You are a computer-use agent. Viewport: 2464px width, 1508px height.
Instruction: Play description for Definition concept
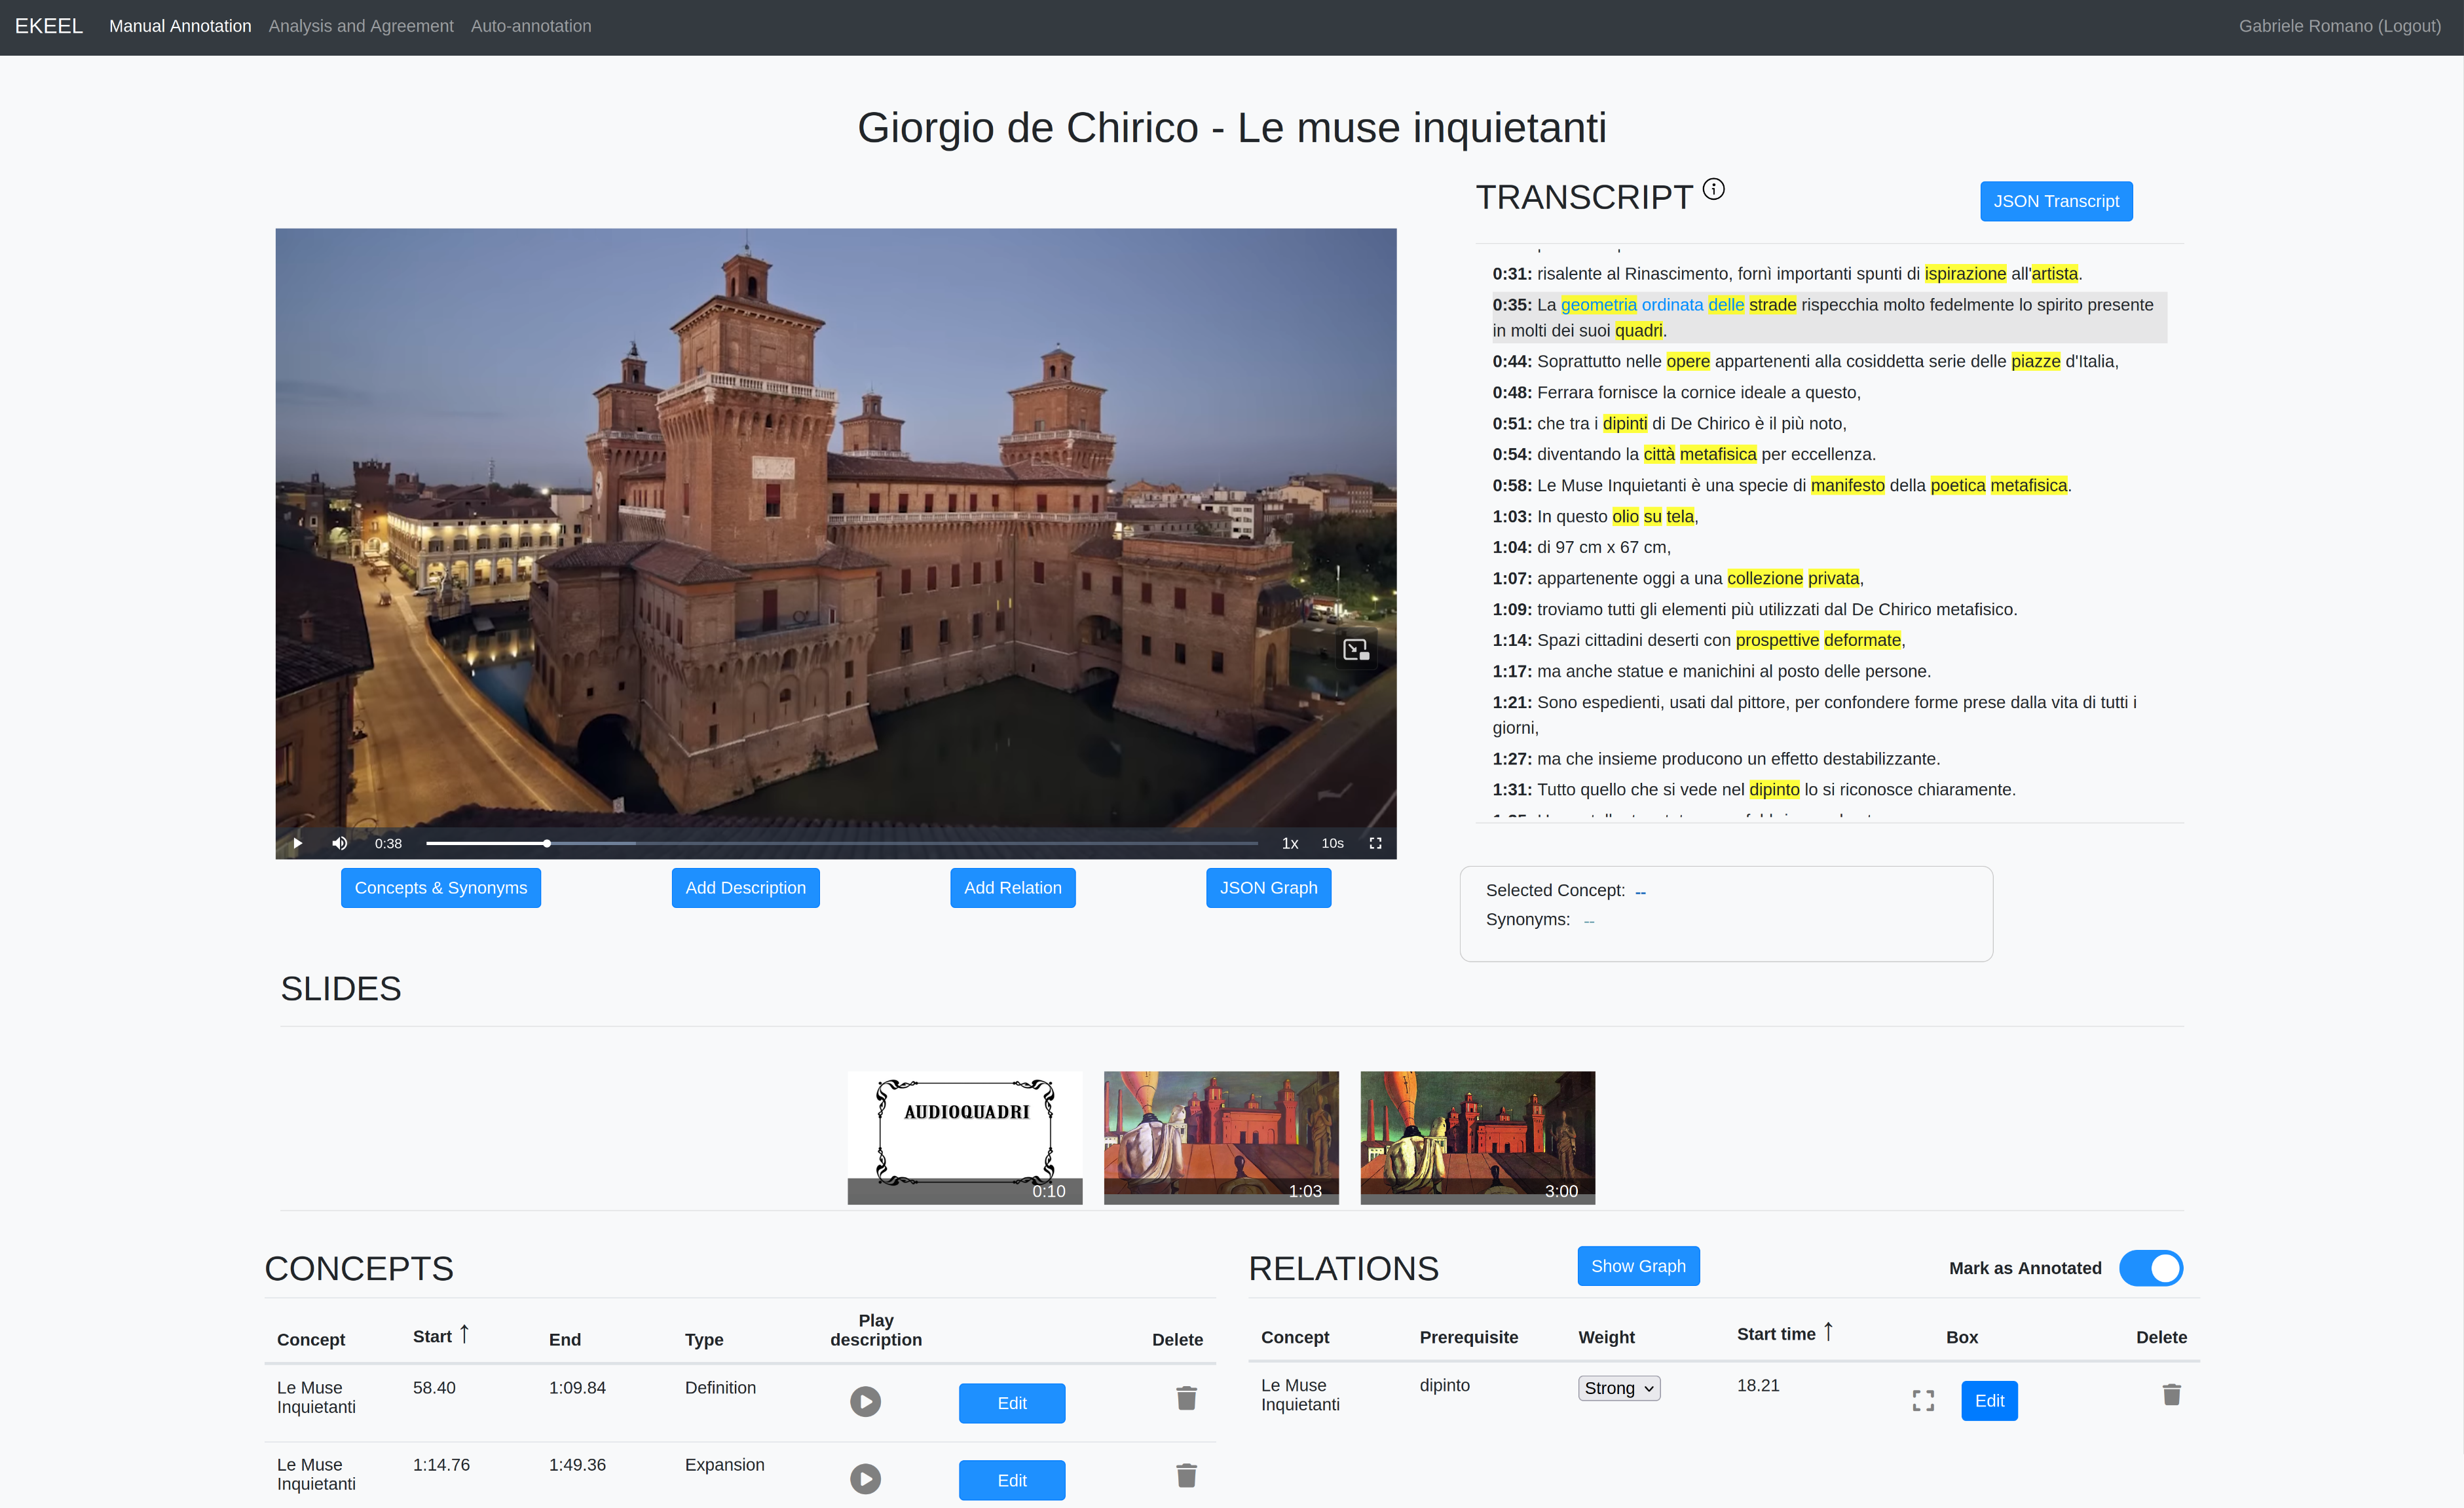point(865,1401)
